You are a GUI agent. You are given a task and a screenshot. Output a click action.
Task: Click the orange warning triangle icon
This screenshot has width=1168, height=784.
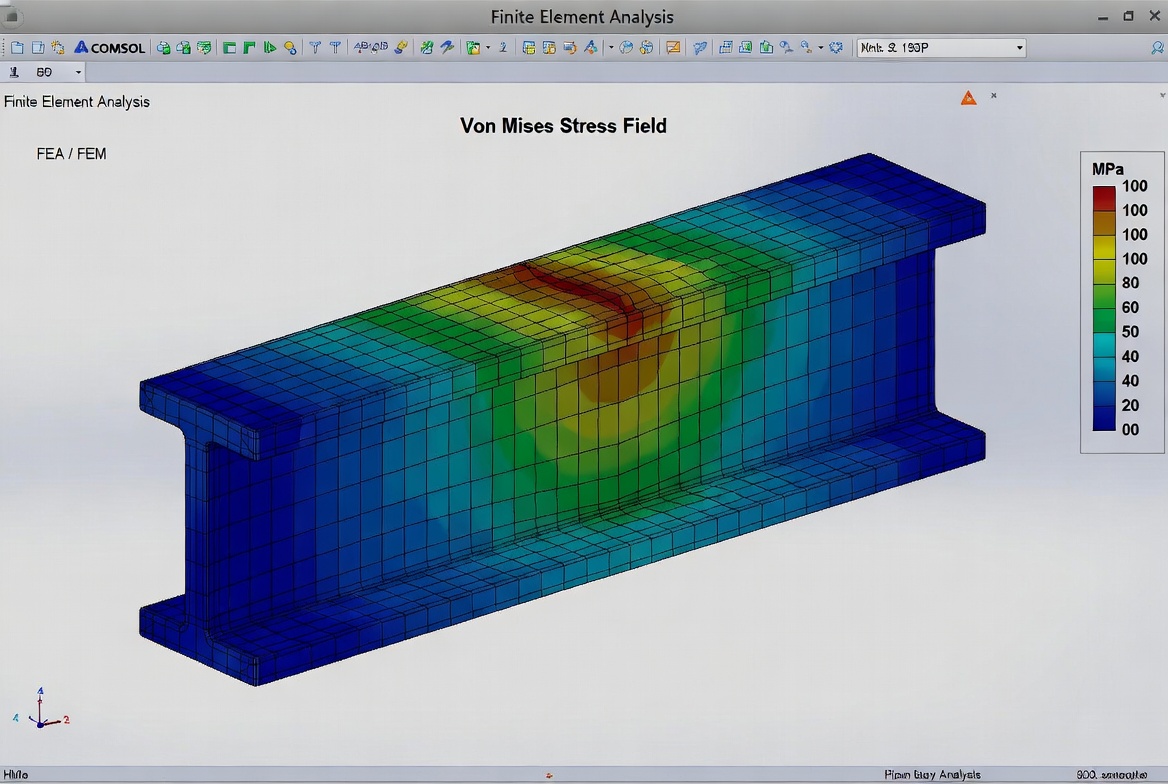pyautogui.click(x=968, y=98)
